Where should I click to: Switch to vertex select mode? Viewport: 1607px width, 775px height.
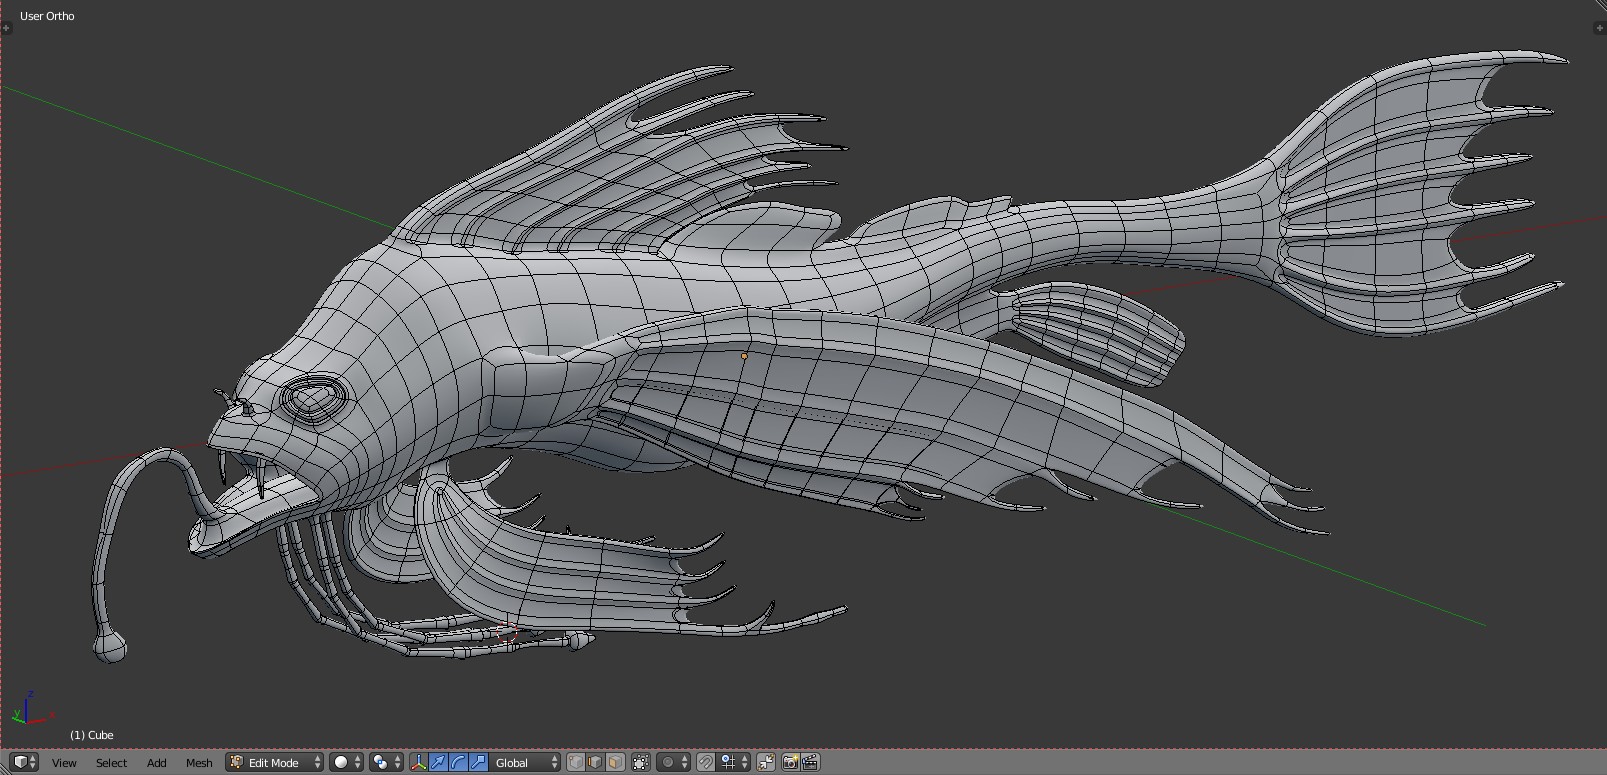(575, 762)
